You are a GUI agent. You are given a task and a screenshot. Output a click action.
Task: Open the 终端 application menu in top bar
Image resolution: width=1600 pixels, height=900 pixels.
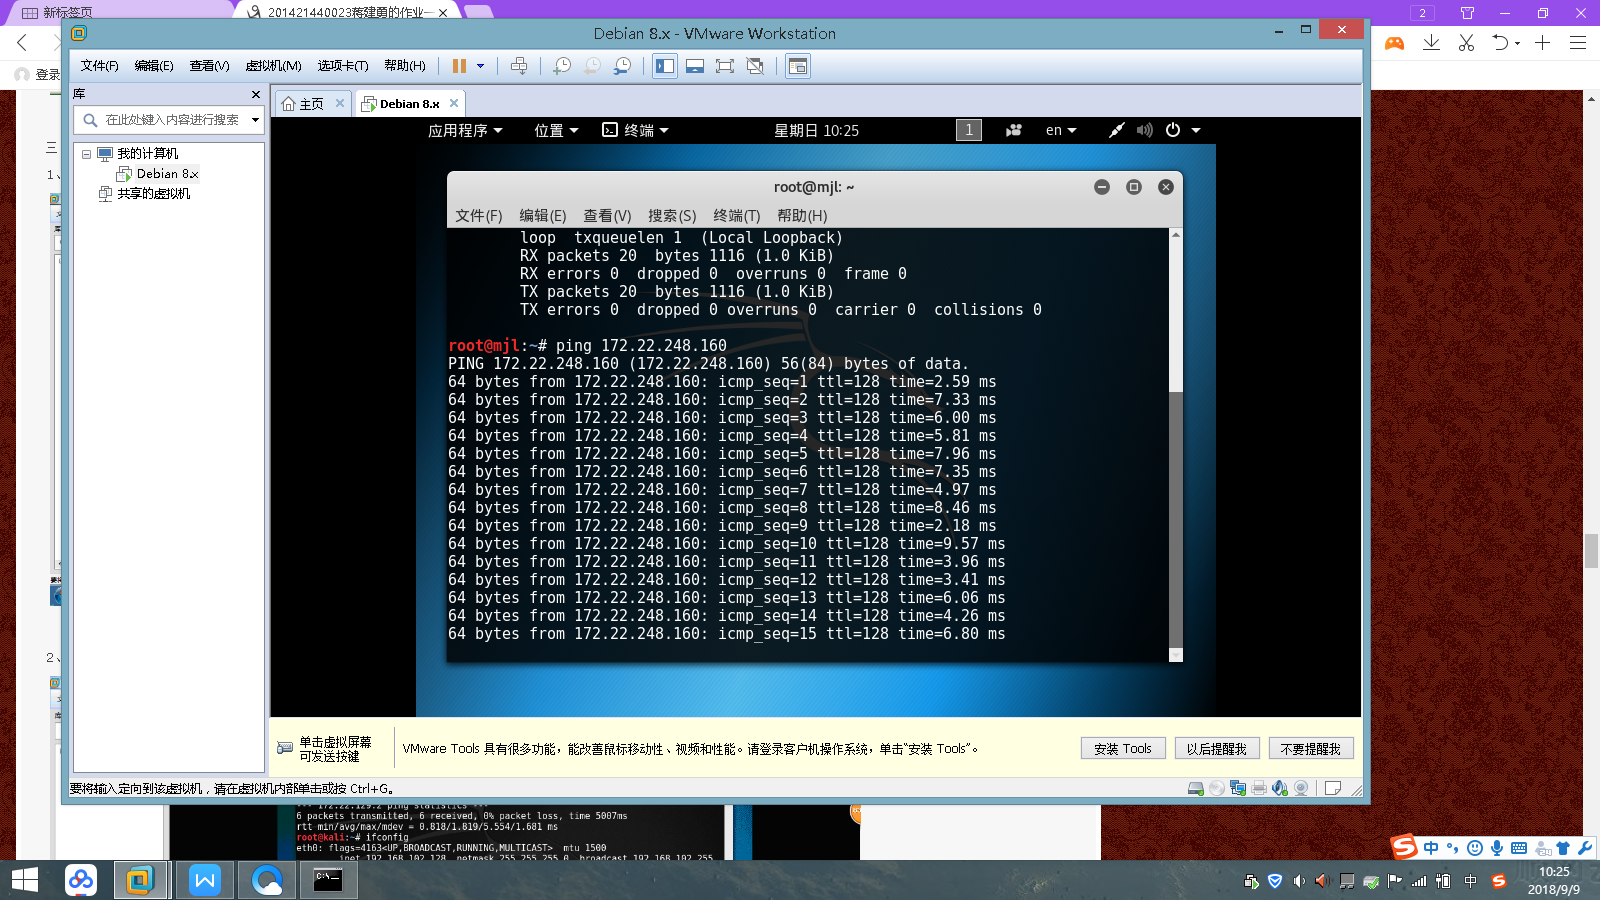[636, 131]
